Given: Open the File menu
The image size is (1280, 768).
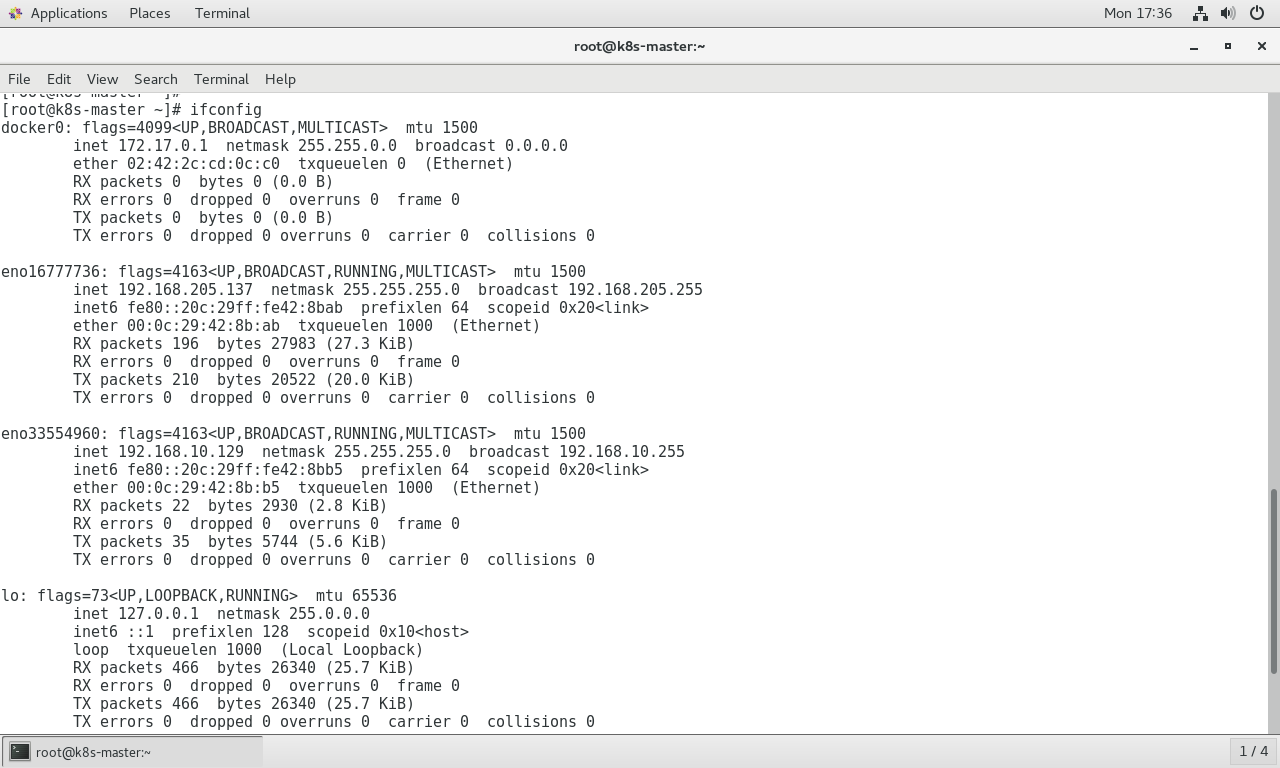Looking at the screenshot, I should [x=19, y=79].
